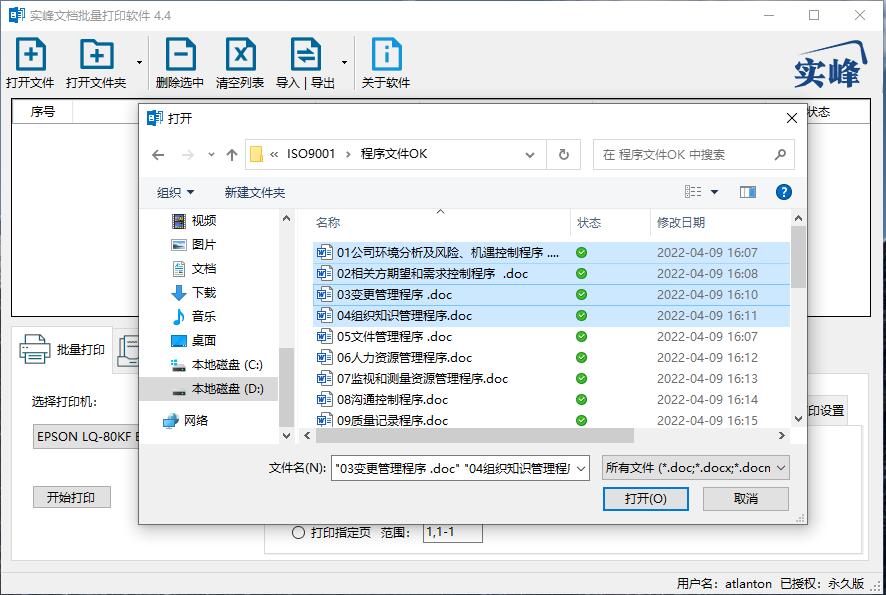Image resolution: width=886 pixels, height=595 pixels.
Task: Click the 取消 button
Action: 745,499
